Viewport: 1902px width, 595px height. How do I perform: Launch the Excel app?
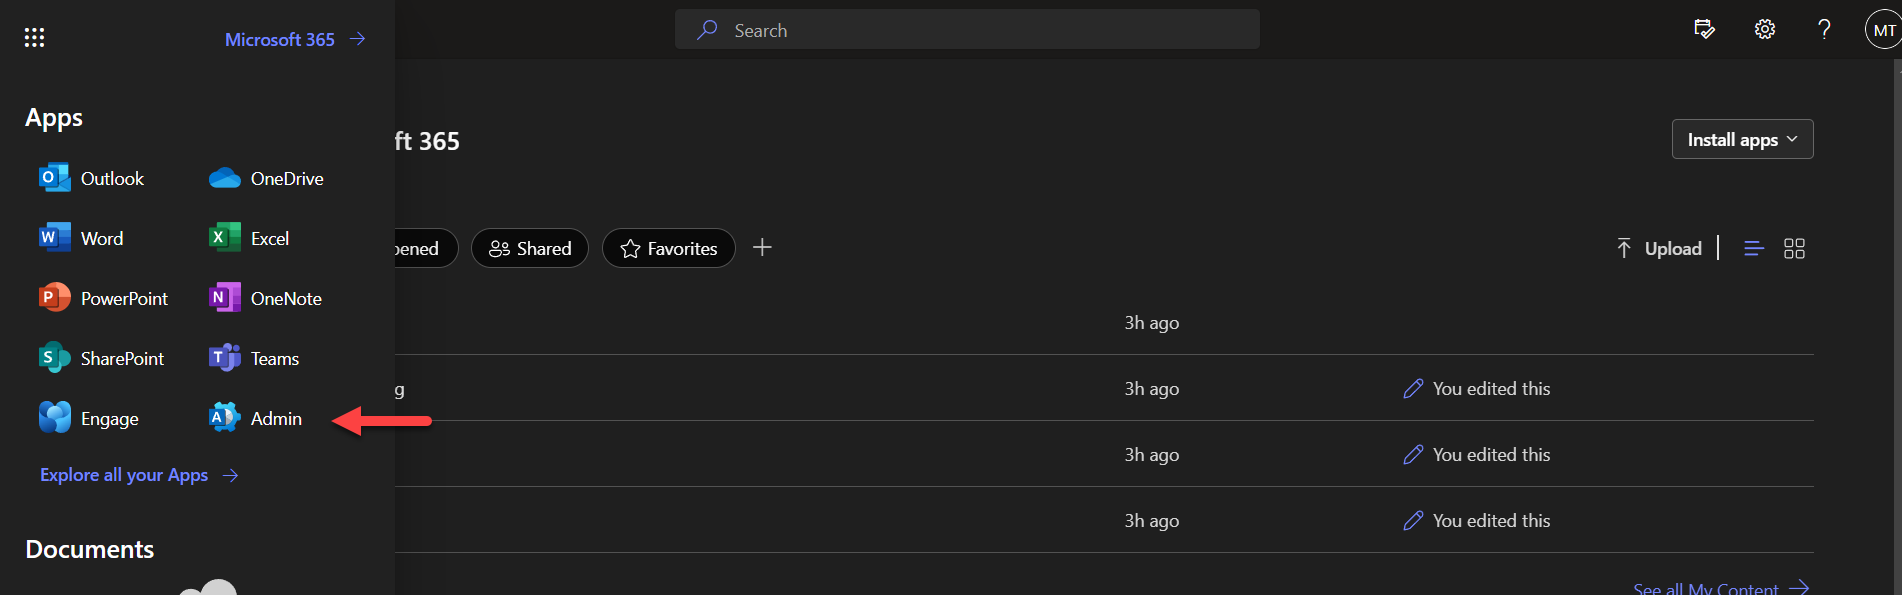pyautogui.click(x=225, y=238)
